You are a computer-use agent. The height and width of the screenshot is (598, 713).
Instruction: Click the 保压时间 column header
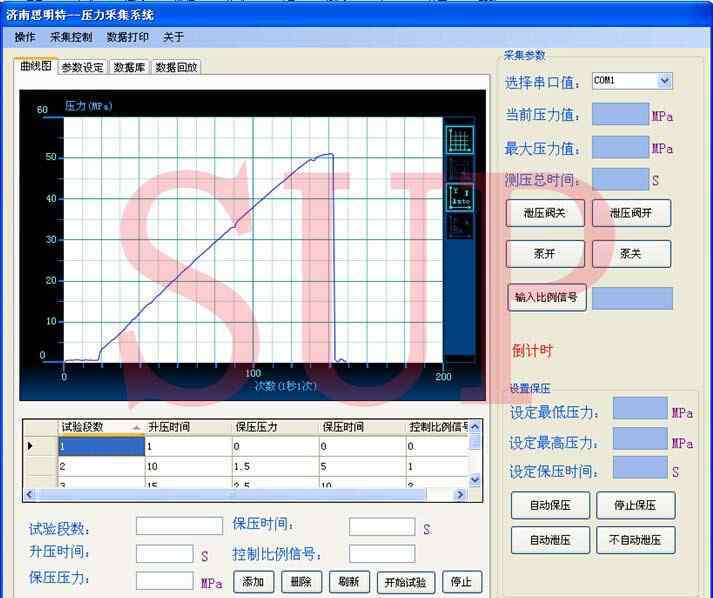point(362,427)
